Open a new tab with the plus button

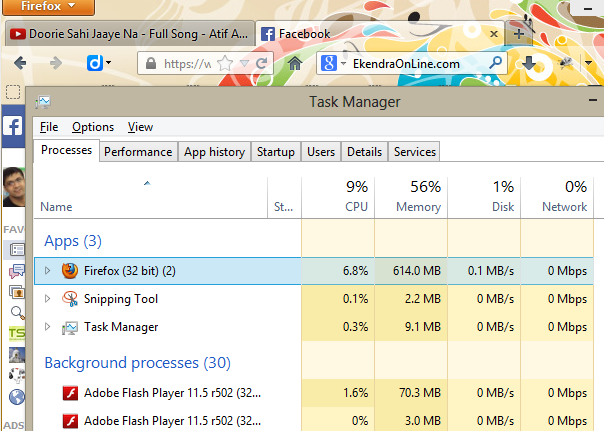point(518,34)
